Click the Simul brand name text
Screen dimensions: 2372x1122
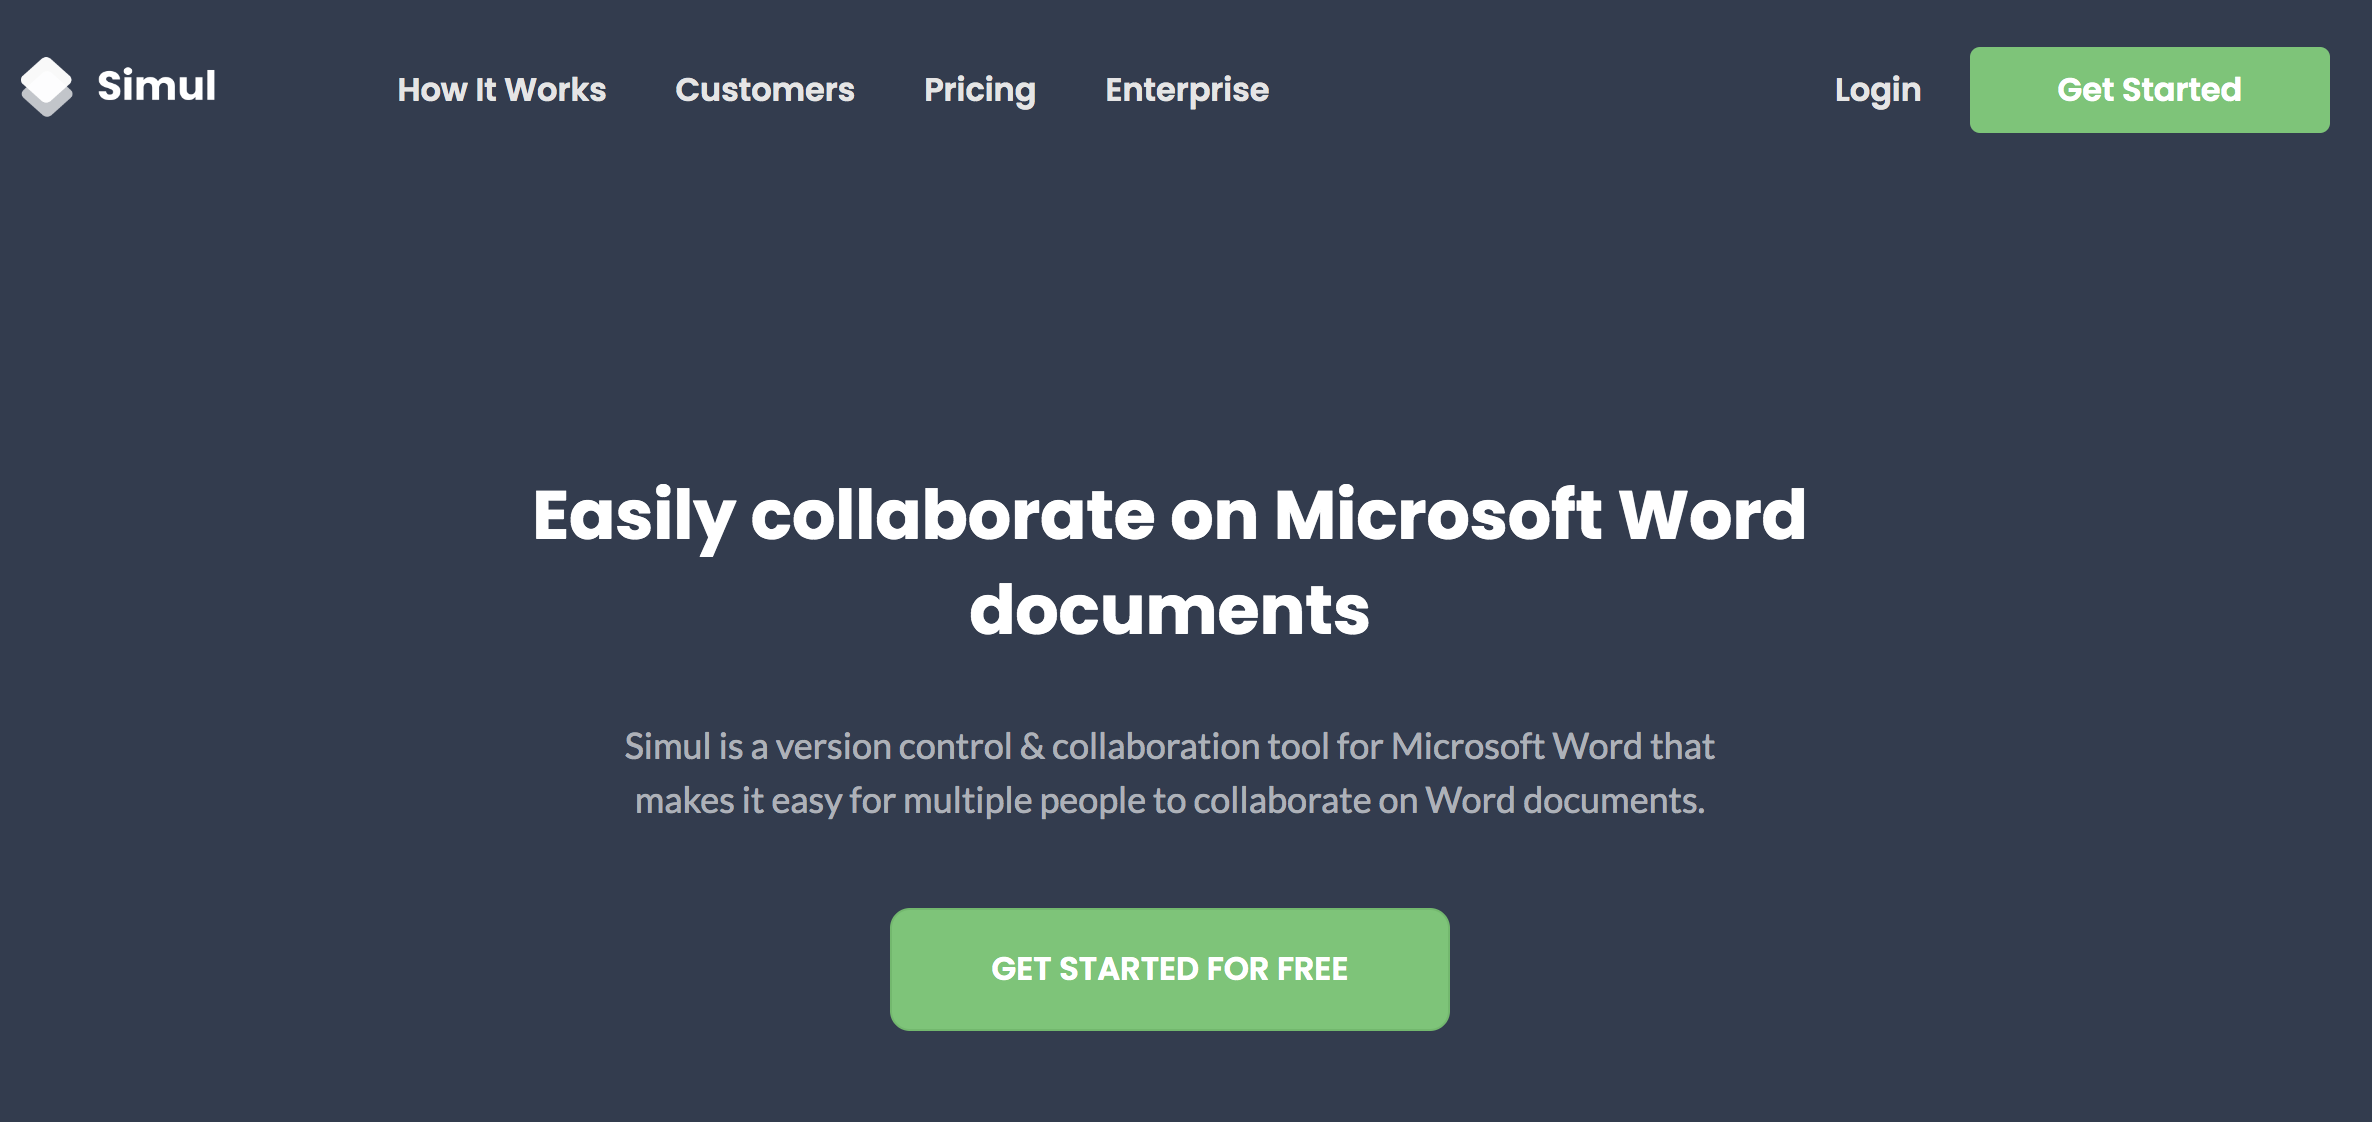(156, 86)
